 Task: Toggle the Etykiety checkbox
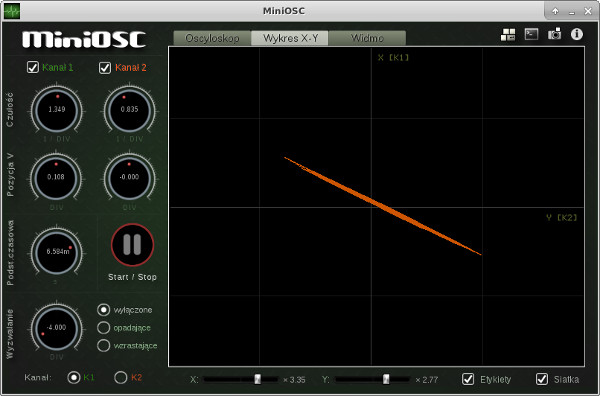(468, 379)
